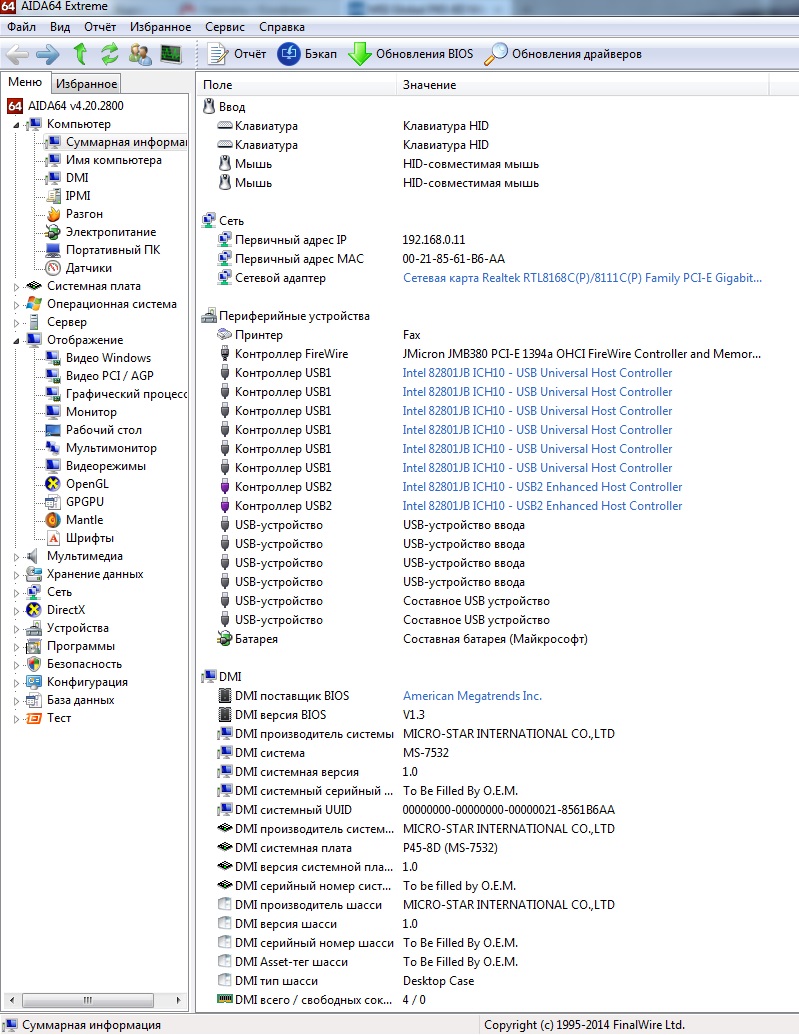799x1035 pixels.
Task: Select the Разгон flame icon
Action: 53,215
